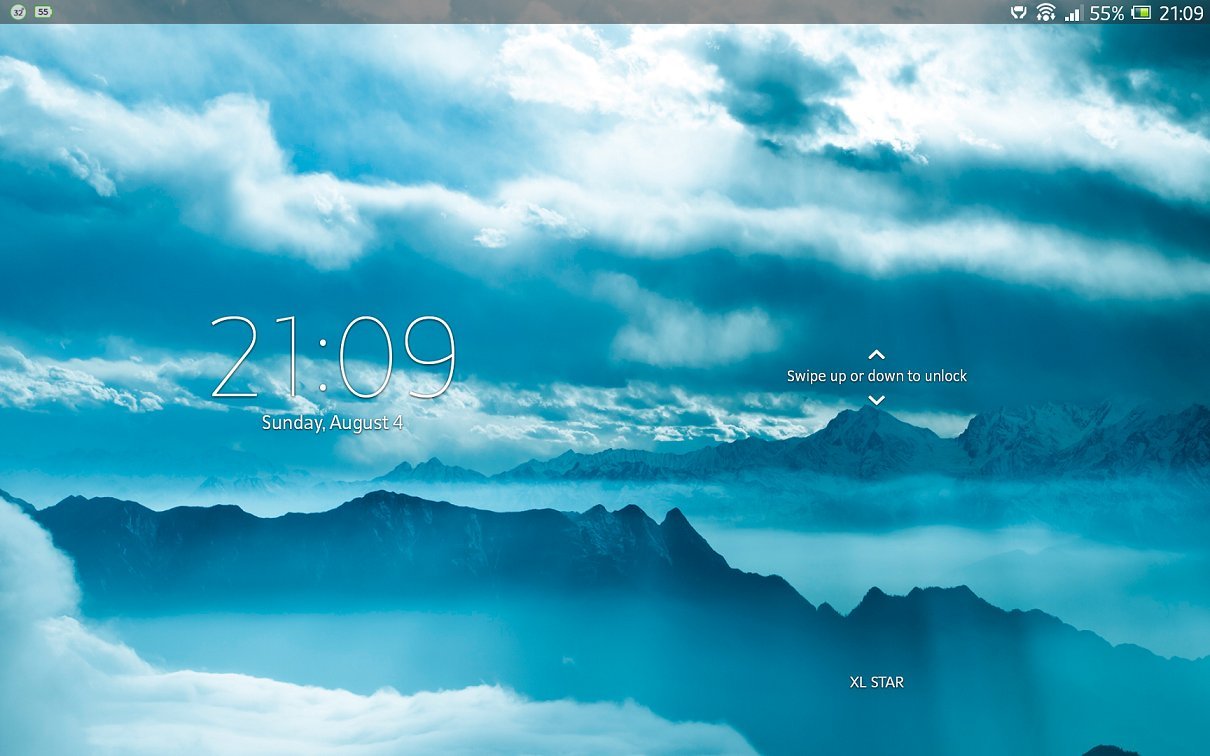Tap the large 21:09 lock screen clock

point(334,358)
